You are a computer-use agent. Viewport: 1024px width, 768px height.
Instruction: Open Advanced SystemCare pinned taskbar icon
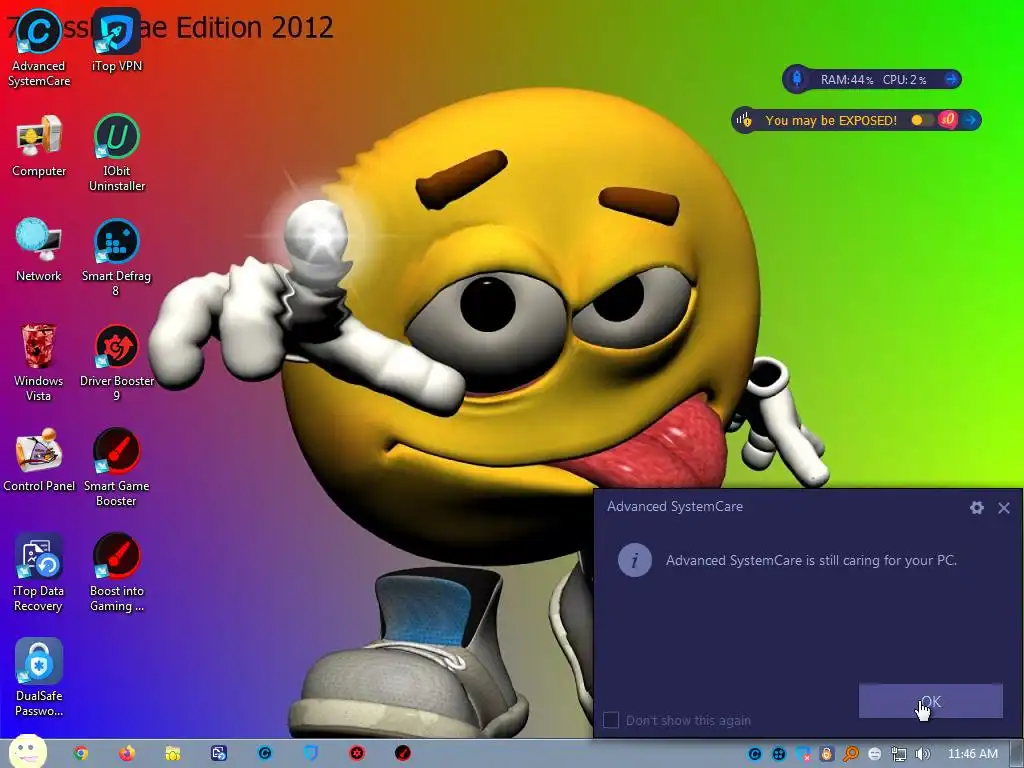pos(264,754)
